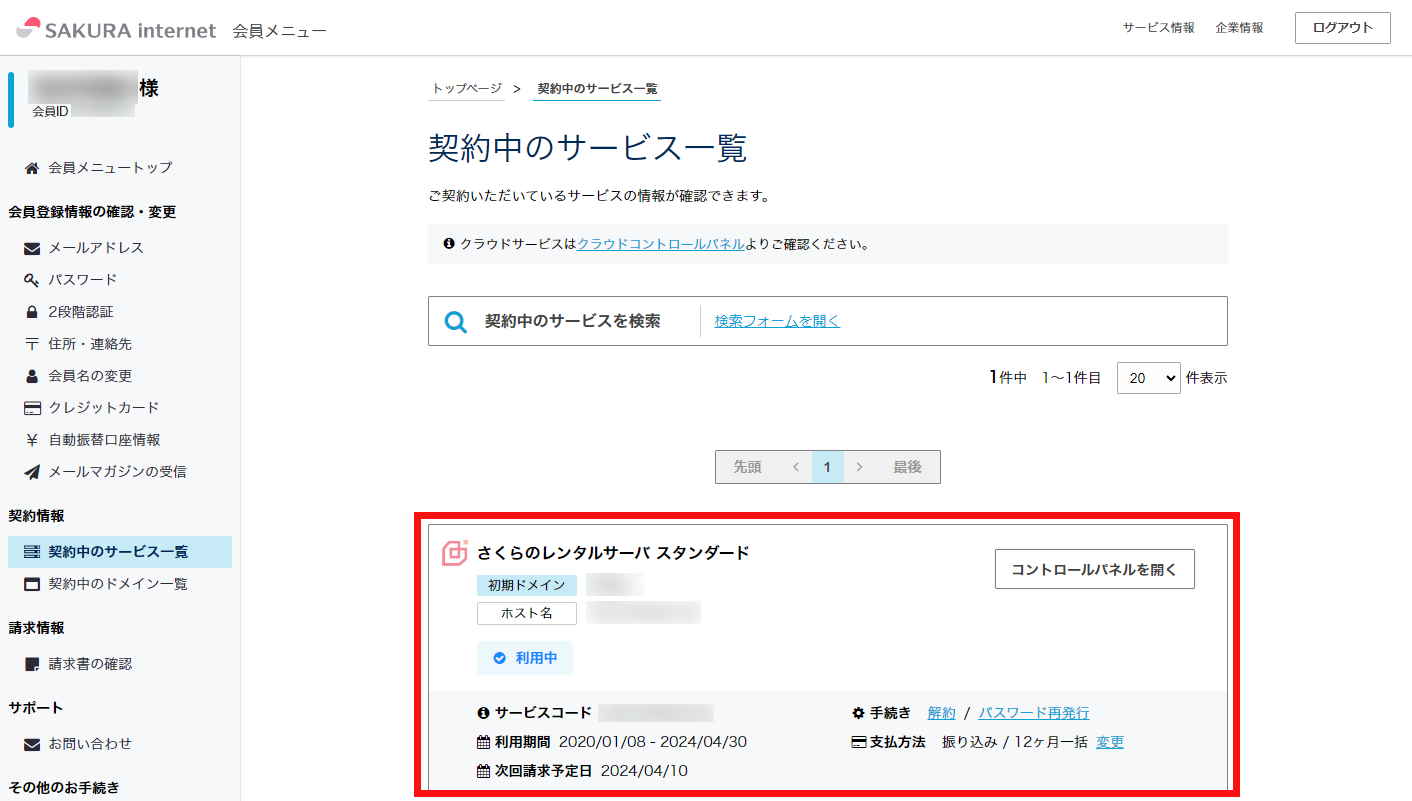
Task: Select 契約中のドメイン一覧 in the sidebar
Action: (118, 584)
